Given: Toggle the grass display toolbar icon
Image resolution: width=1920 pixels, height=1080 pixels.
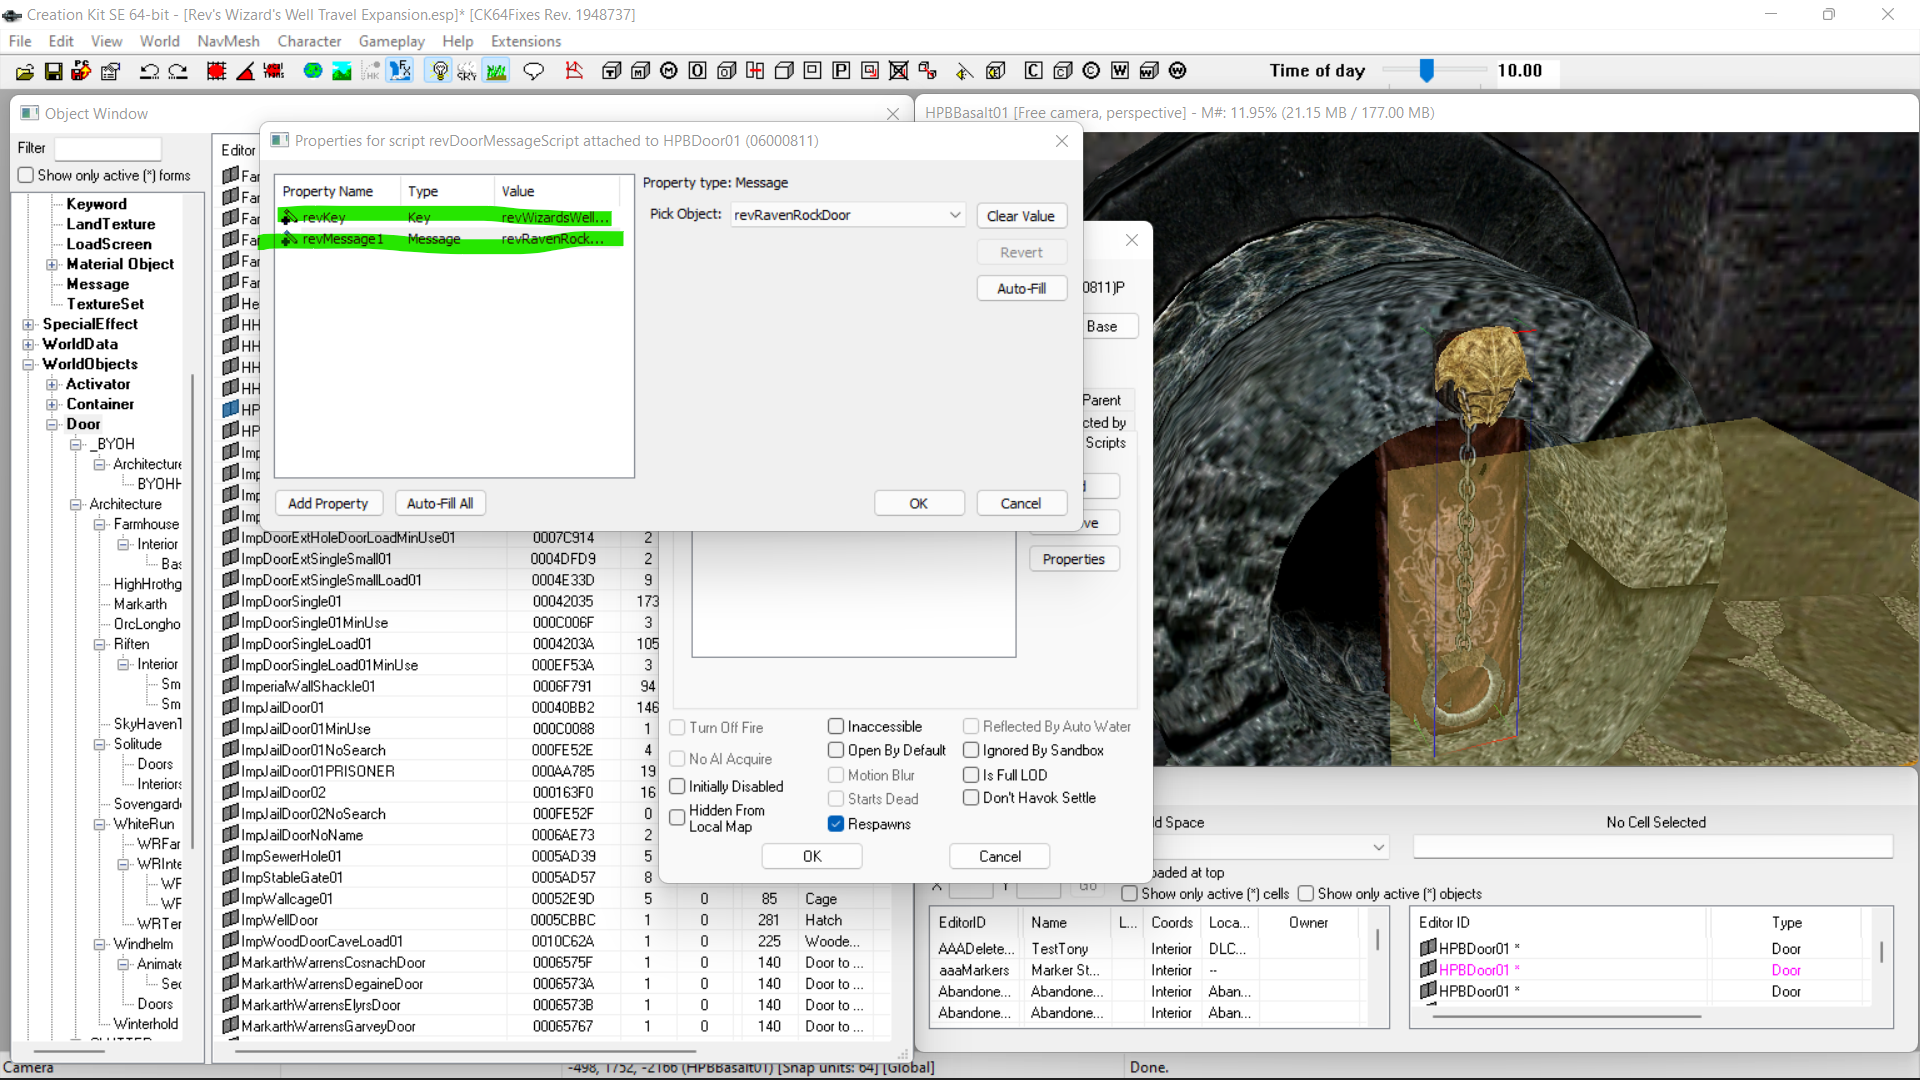Looking at the screenshot, I should tap(496, 71).
